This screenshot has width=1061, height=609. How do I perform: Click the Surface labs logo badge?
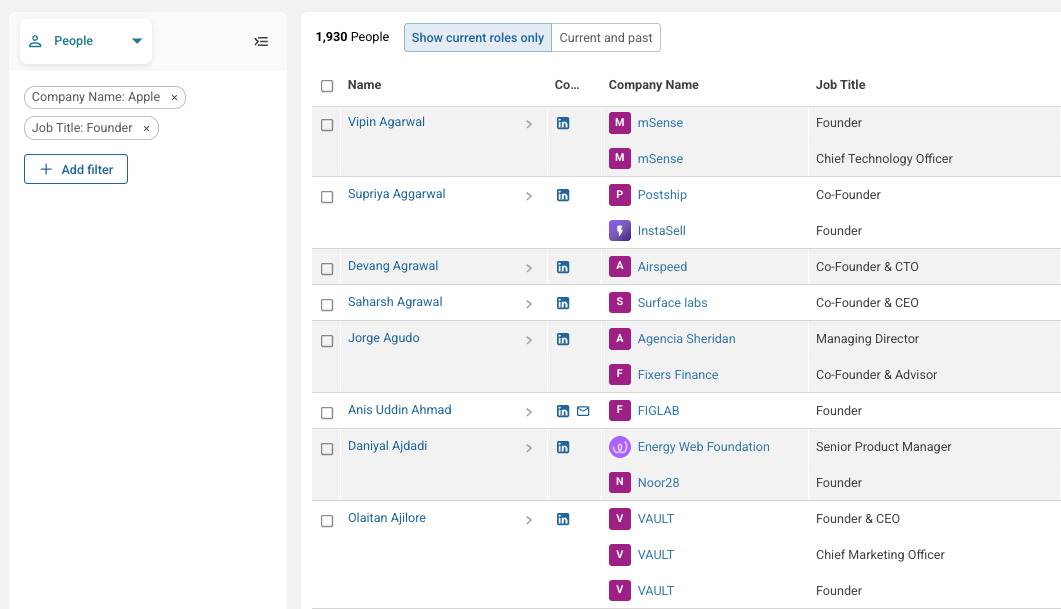pyautogui.click(x=620, y=302)
